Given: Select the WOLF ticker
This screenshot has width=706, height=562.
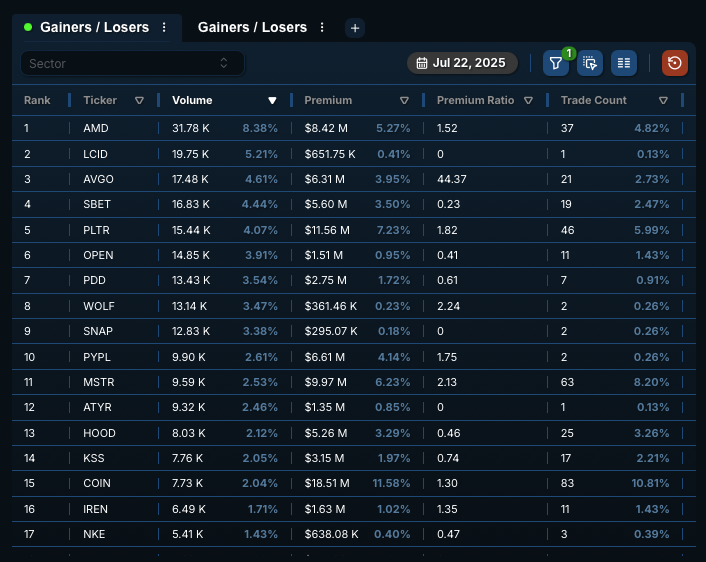Looking at the screenshot, I should (99, 306).
